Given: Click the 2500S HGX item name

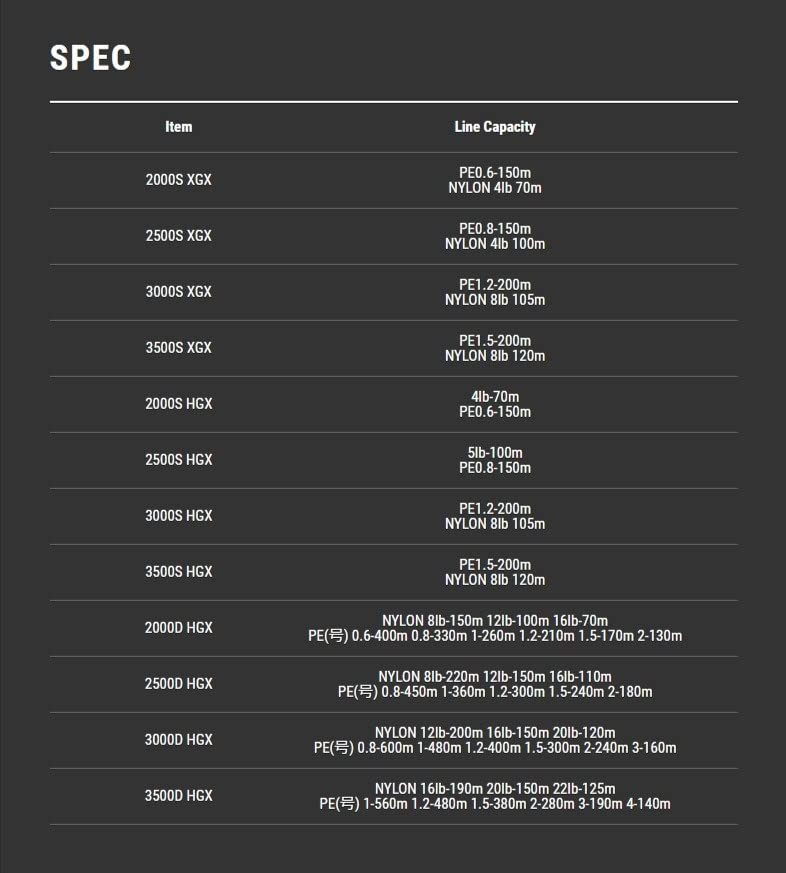Looking at the screenshot, I should click(x=179, y=460).
